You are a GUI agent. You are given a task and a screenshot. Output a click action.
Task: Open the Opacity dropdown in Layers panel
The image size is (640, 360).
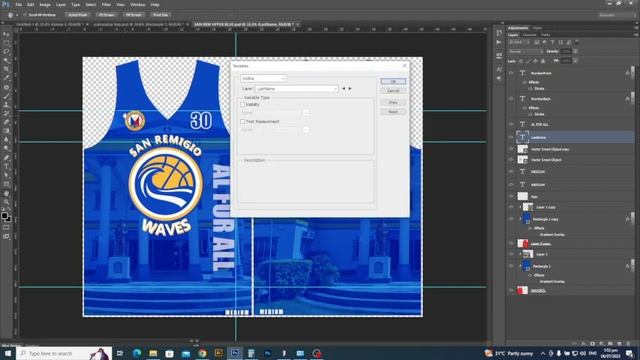click(x=575, y=51)
